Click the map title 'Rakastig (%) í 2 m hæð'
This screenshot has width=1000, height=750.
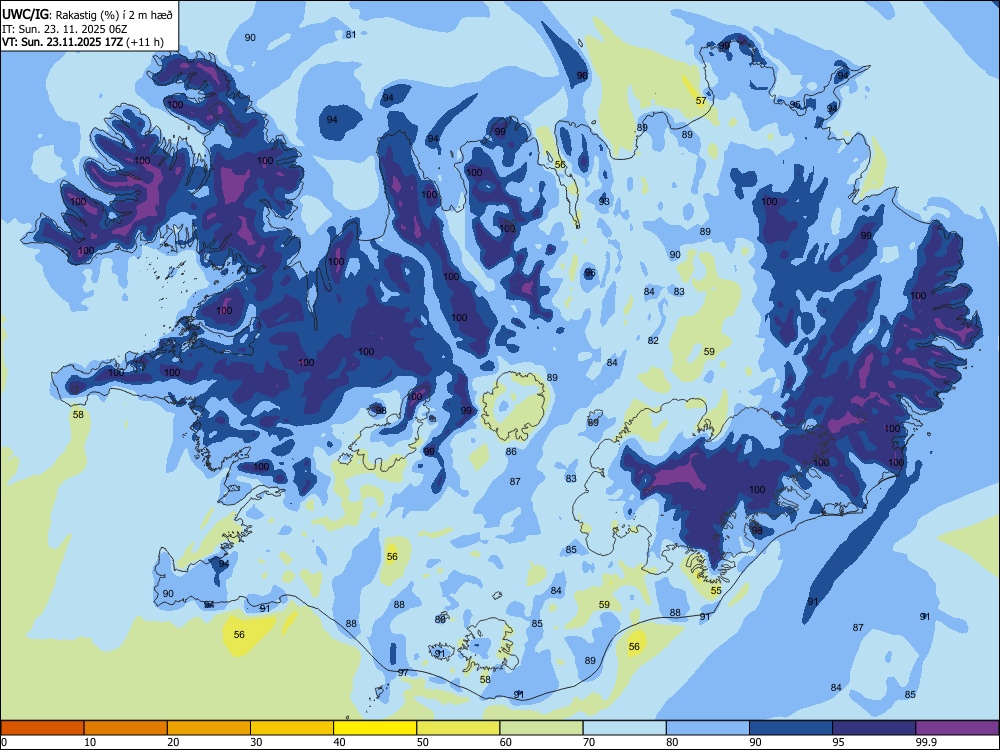point(114,15)
